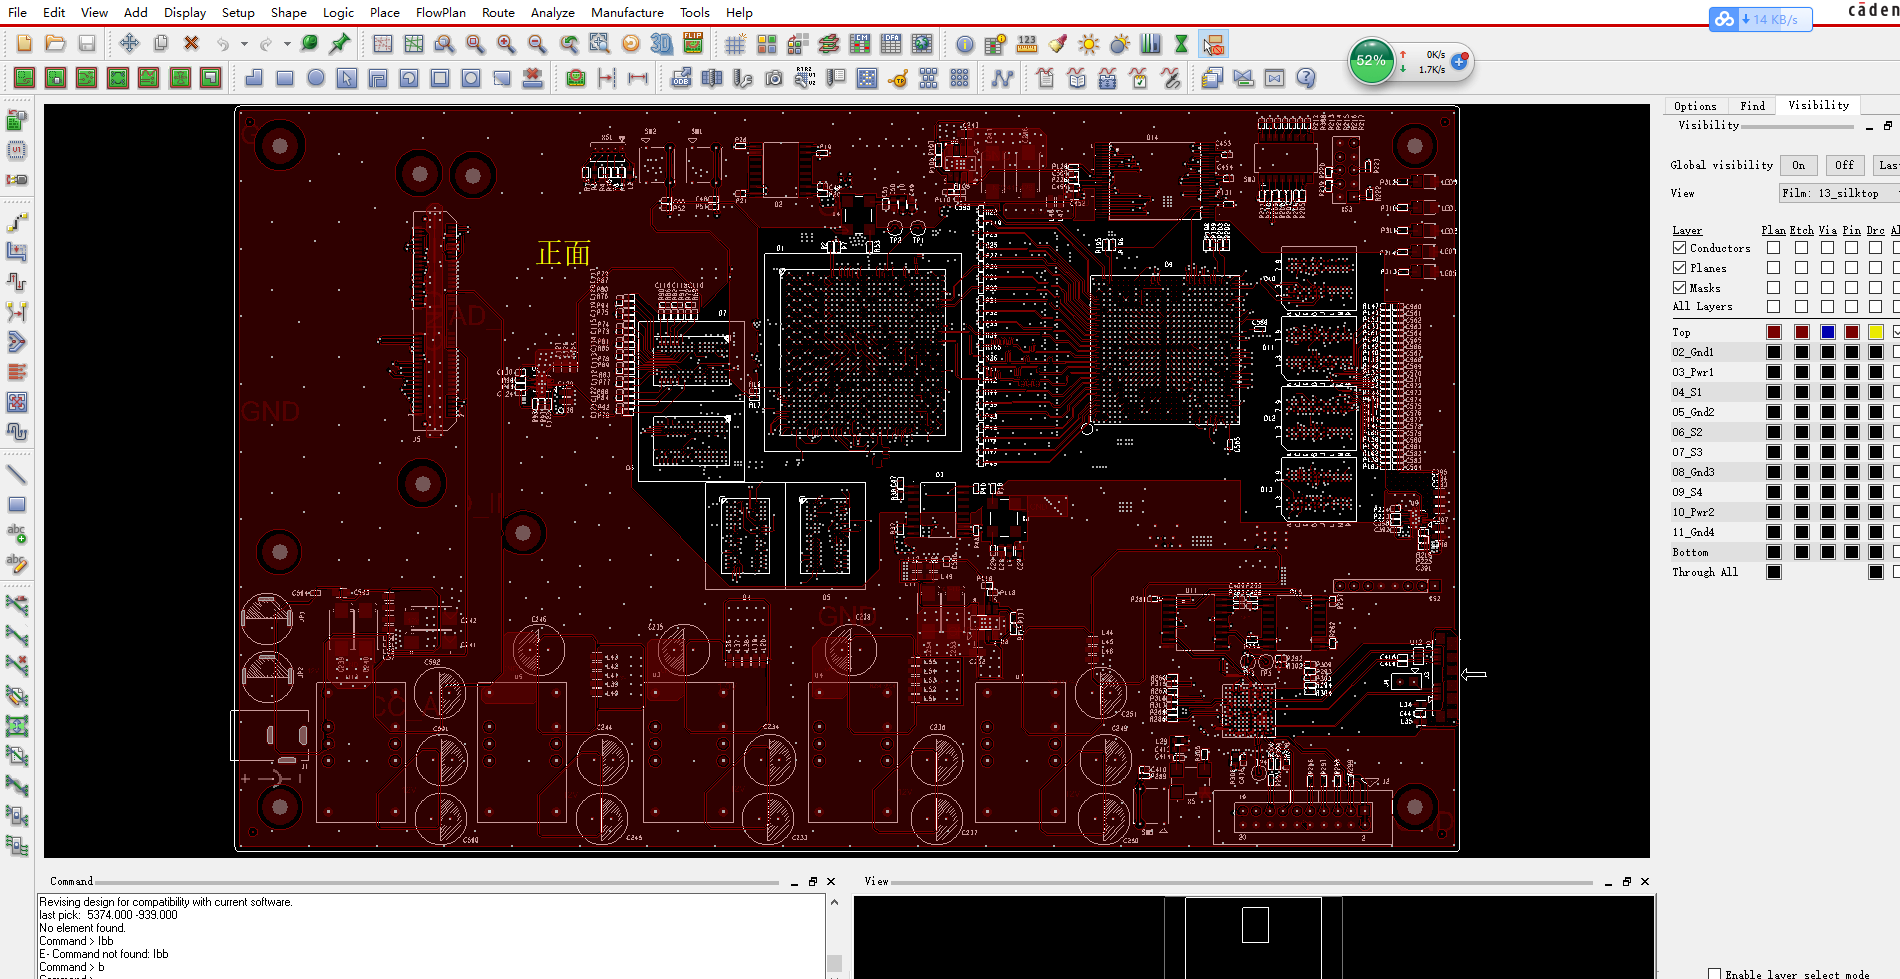The height and width of the screenshot is (979, 1900).
Task: Open the 3D viewer icon
Action: 661,44
